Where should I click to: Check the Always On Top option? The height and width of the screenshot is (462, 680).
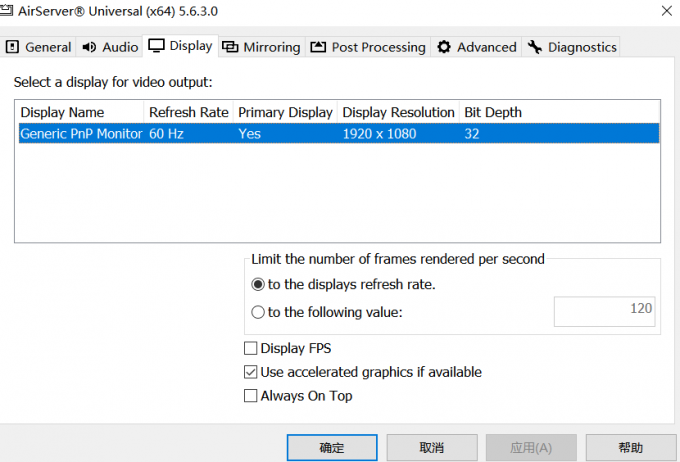click(x=251, y=396)
